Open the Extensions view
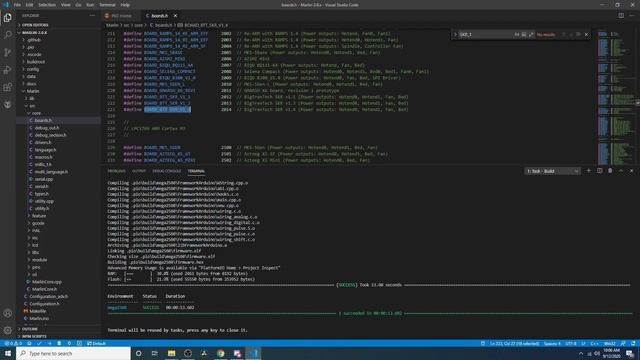The image size is (640, 360). 8,87
